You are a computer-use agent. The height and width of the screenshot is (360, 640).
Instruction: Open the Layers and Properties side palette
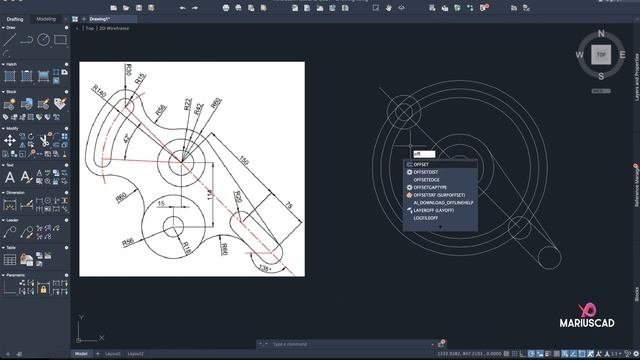coord(636,78)
